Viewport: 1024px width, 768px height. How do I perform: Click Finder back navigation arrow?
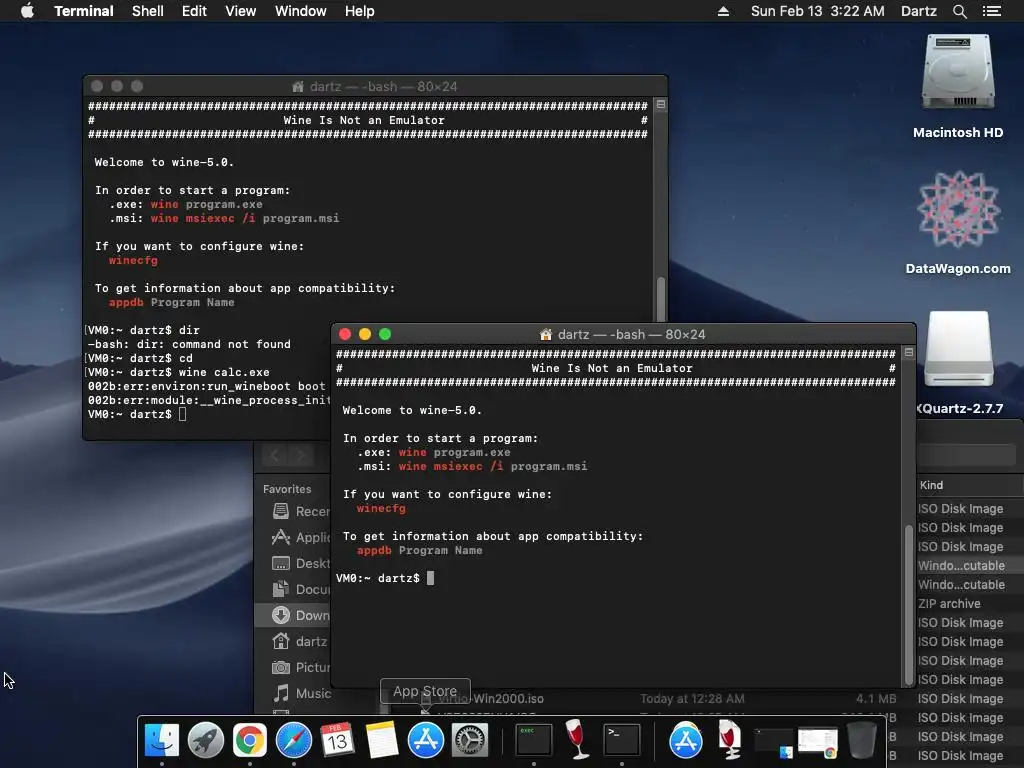pos(276,455)
